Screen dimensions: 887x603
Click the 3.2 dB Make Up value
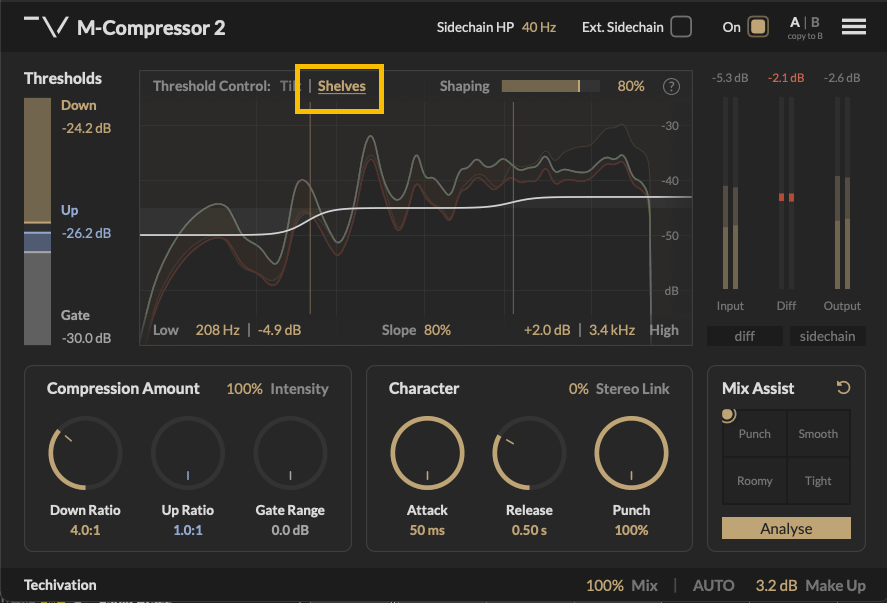[776, 585]
